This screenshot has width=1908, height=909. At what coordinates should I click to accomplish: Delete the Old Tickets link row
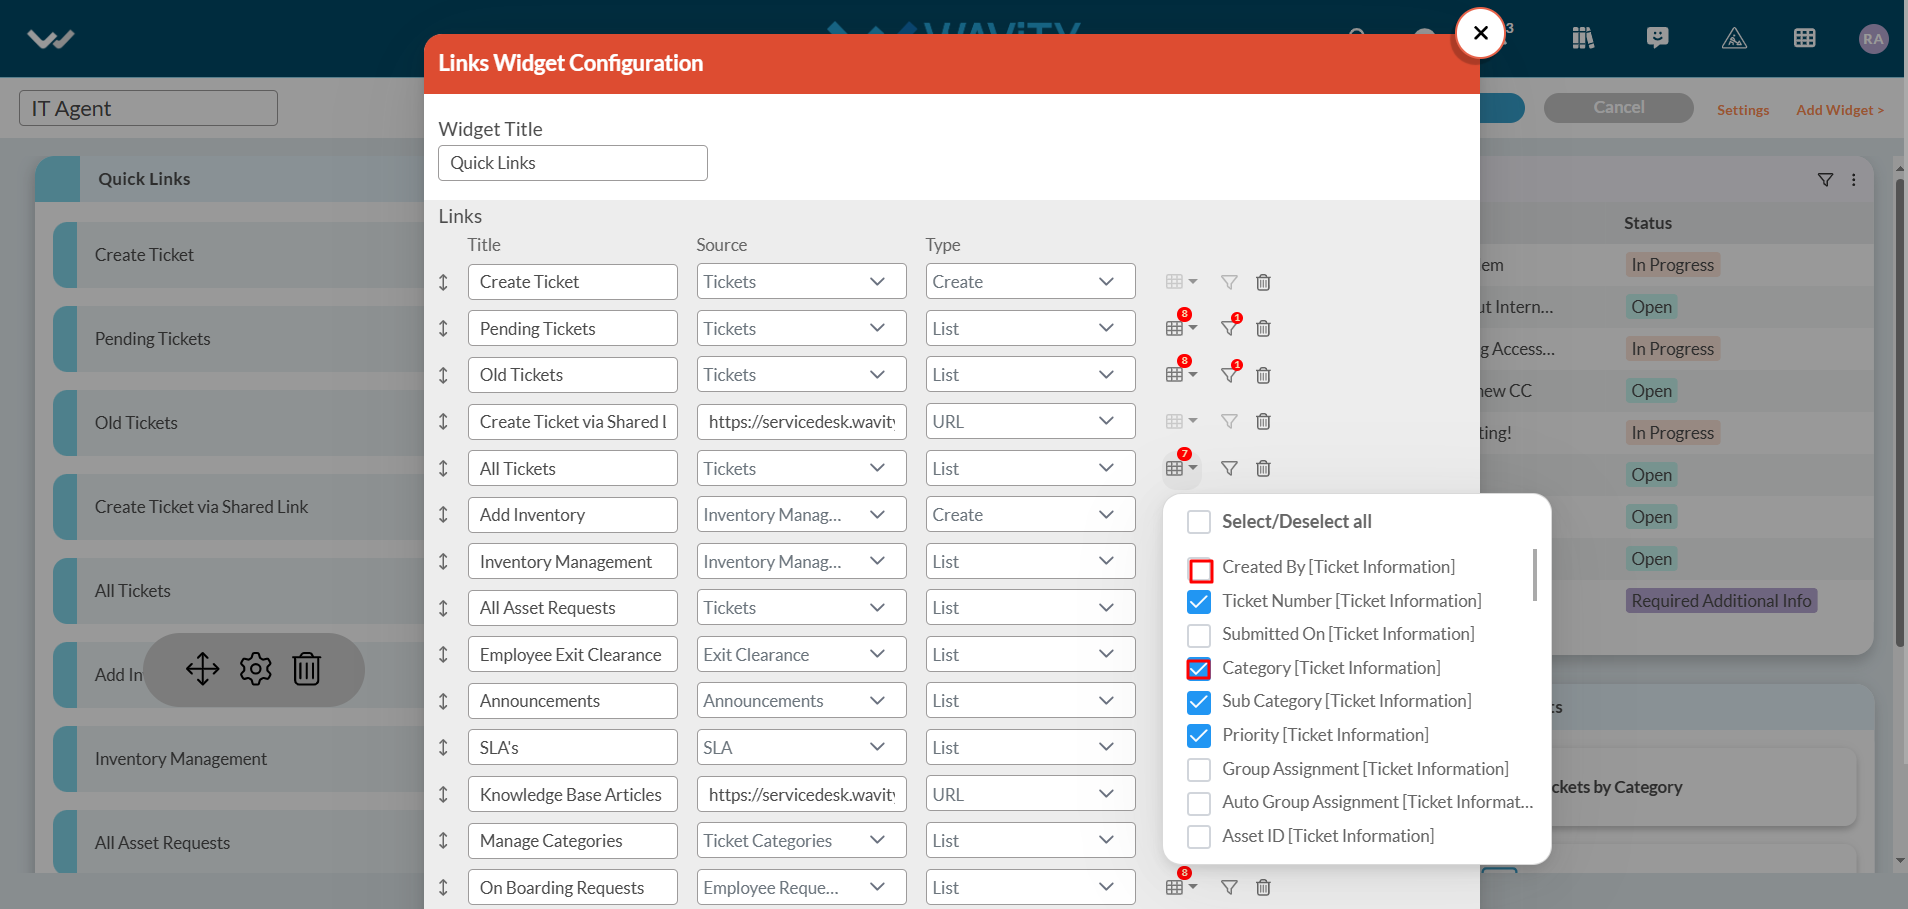click(x=1263, y=375)
